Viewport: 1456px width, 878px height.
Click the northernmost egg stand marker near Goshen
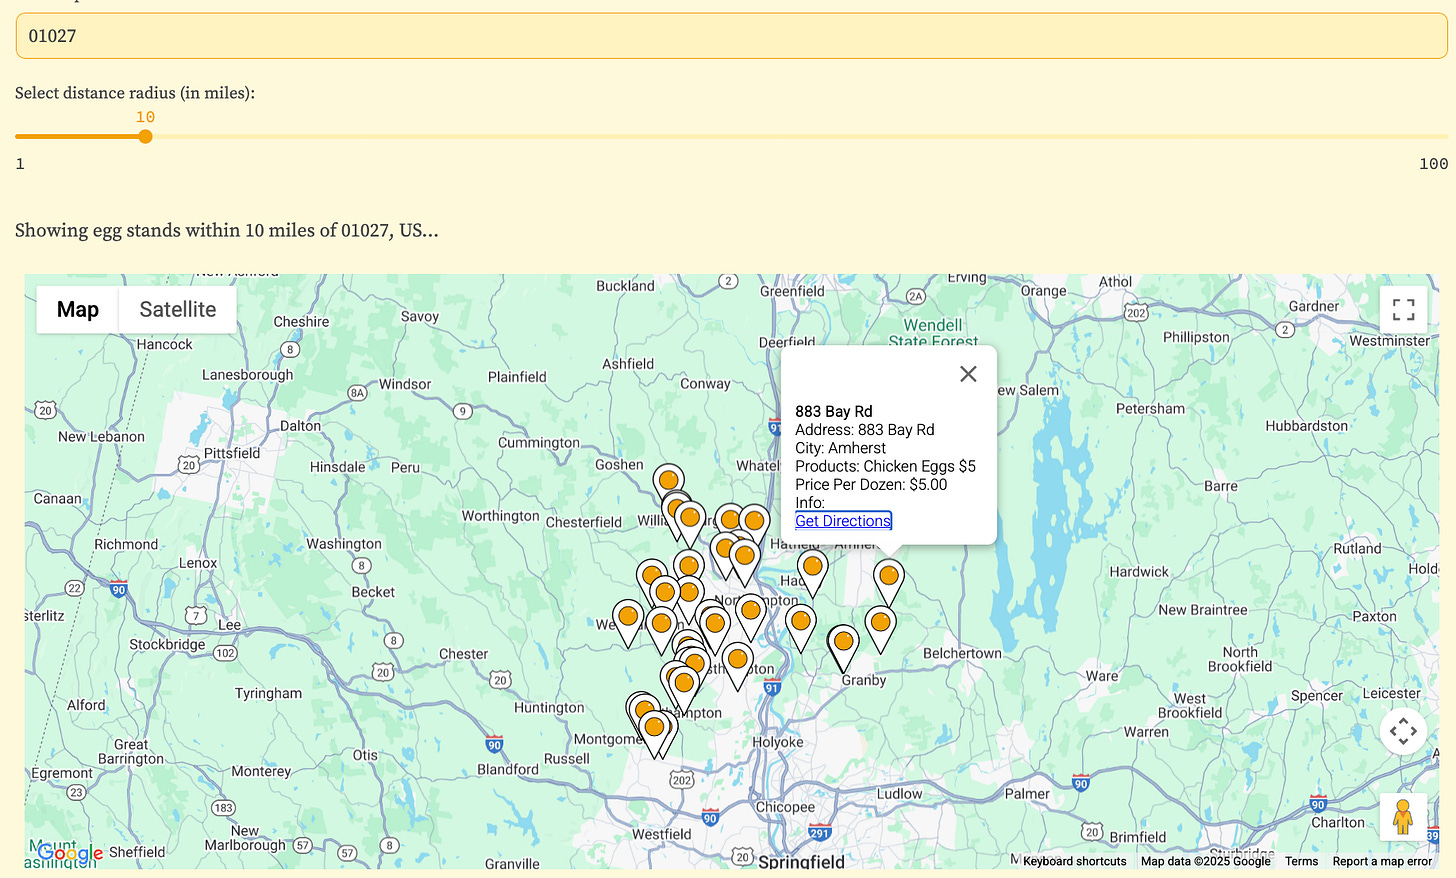pyautogui.click(x=667, y=480)
